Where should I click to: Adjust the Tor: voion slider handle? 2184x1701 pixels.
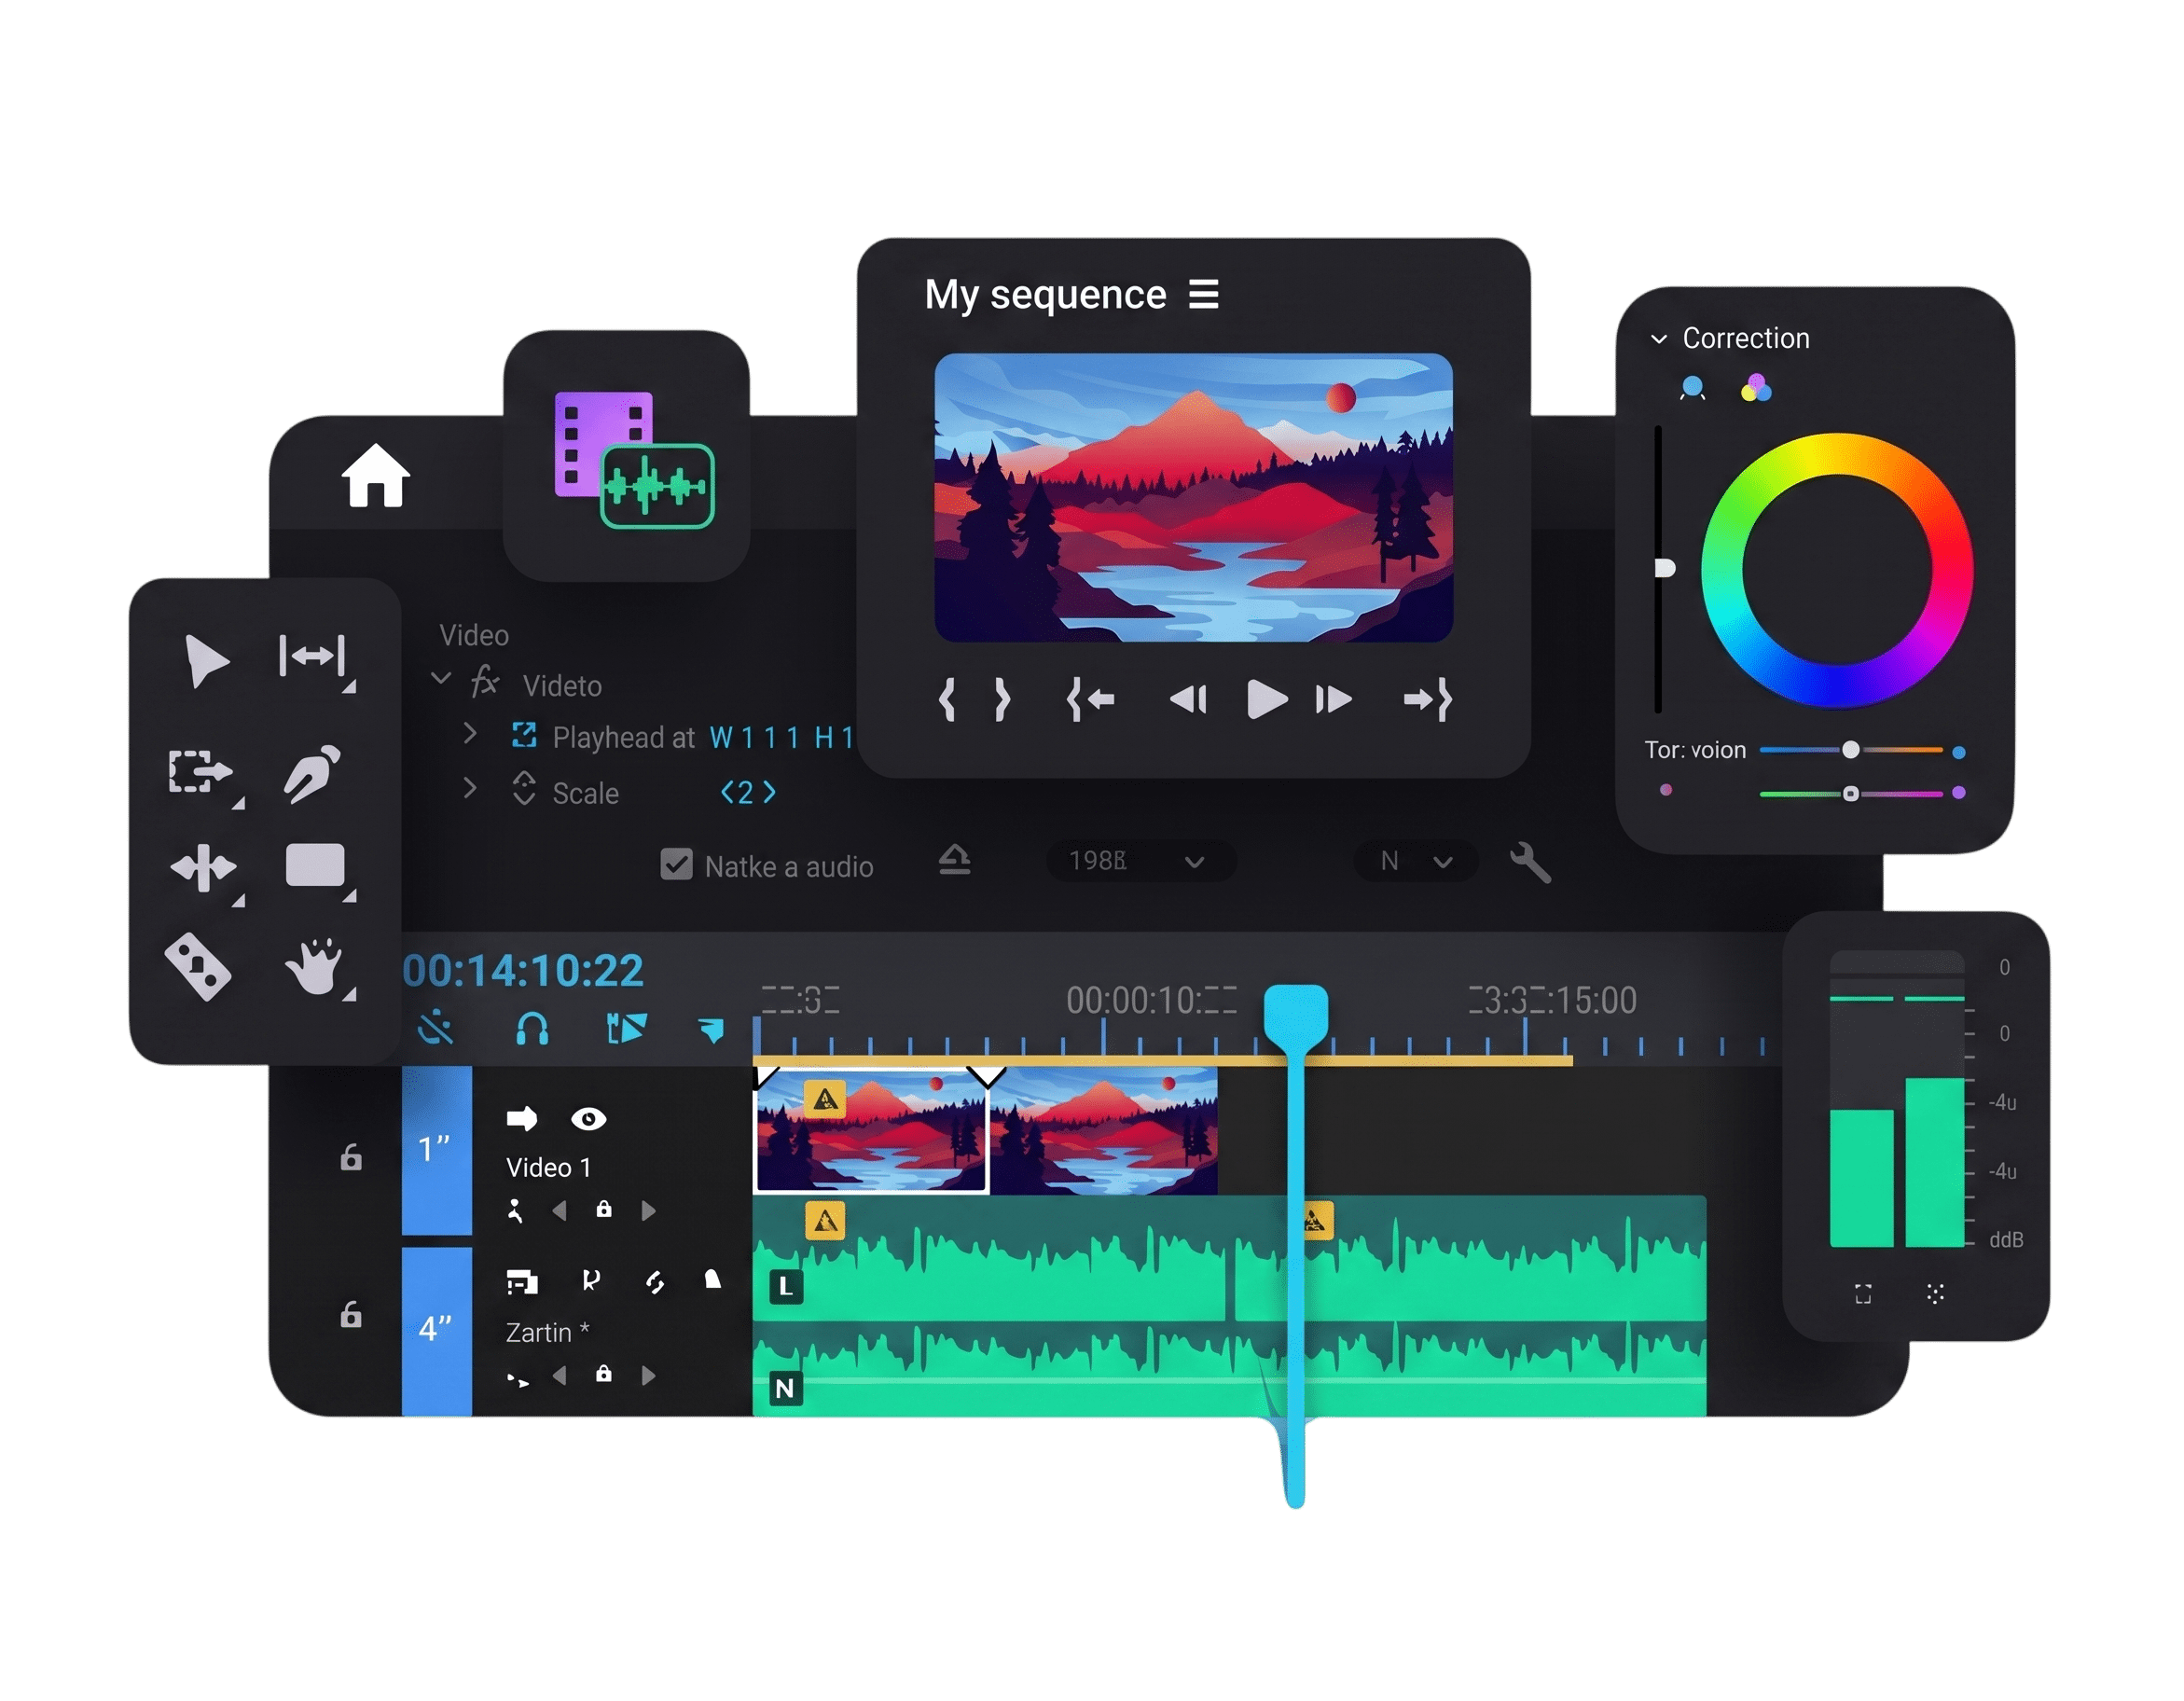(1852, 751)
